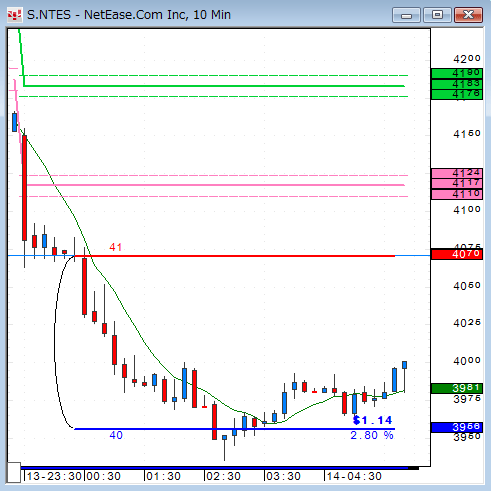Click the pink 4110 price label
491x491 pixels.
click(x=457, y=194)
